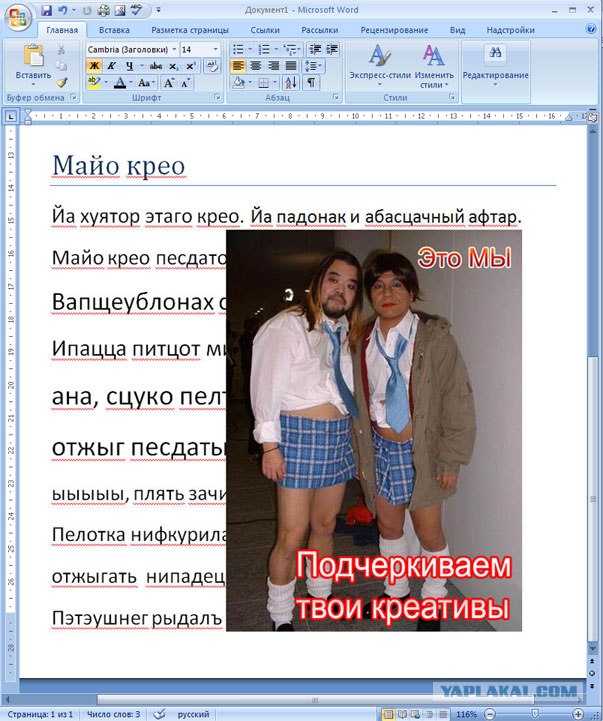Click Изменить стили button
603x721 pixels.
(x=434, y=66)
